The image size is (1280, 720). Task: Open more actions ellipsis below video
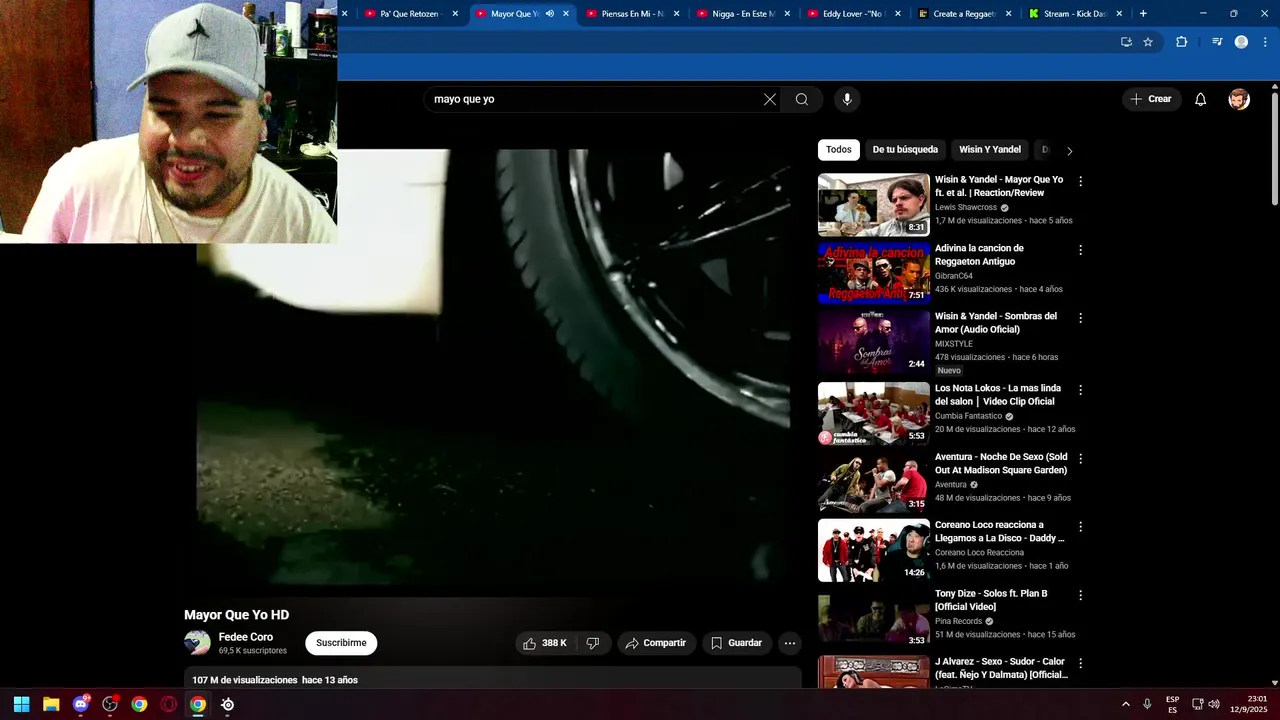click(790, 643)
